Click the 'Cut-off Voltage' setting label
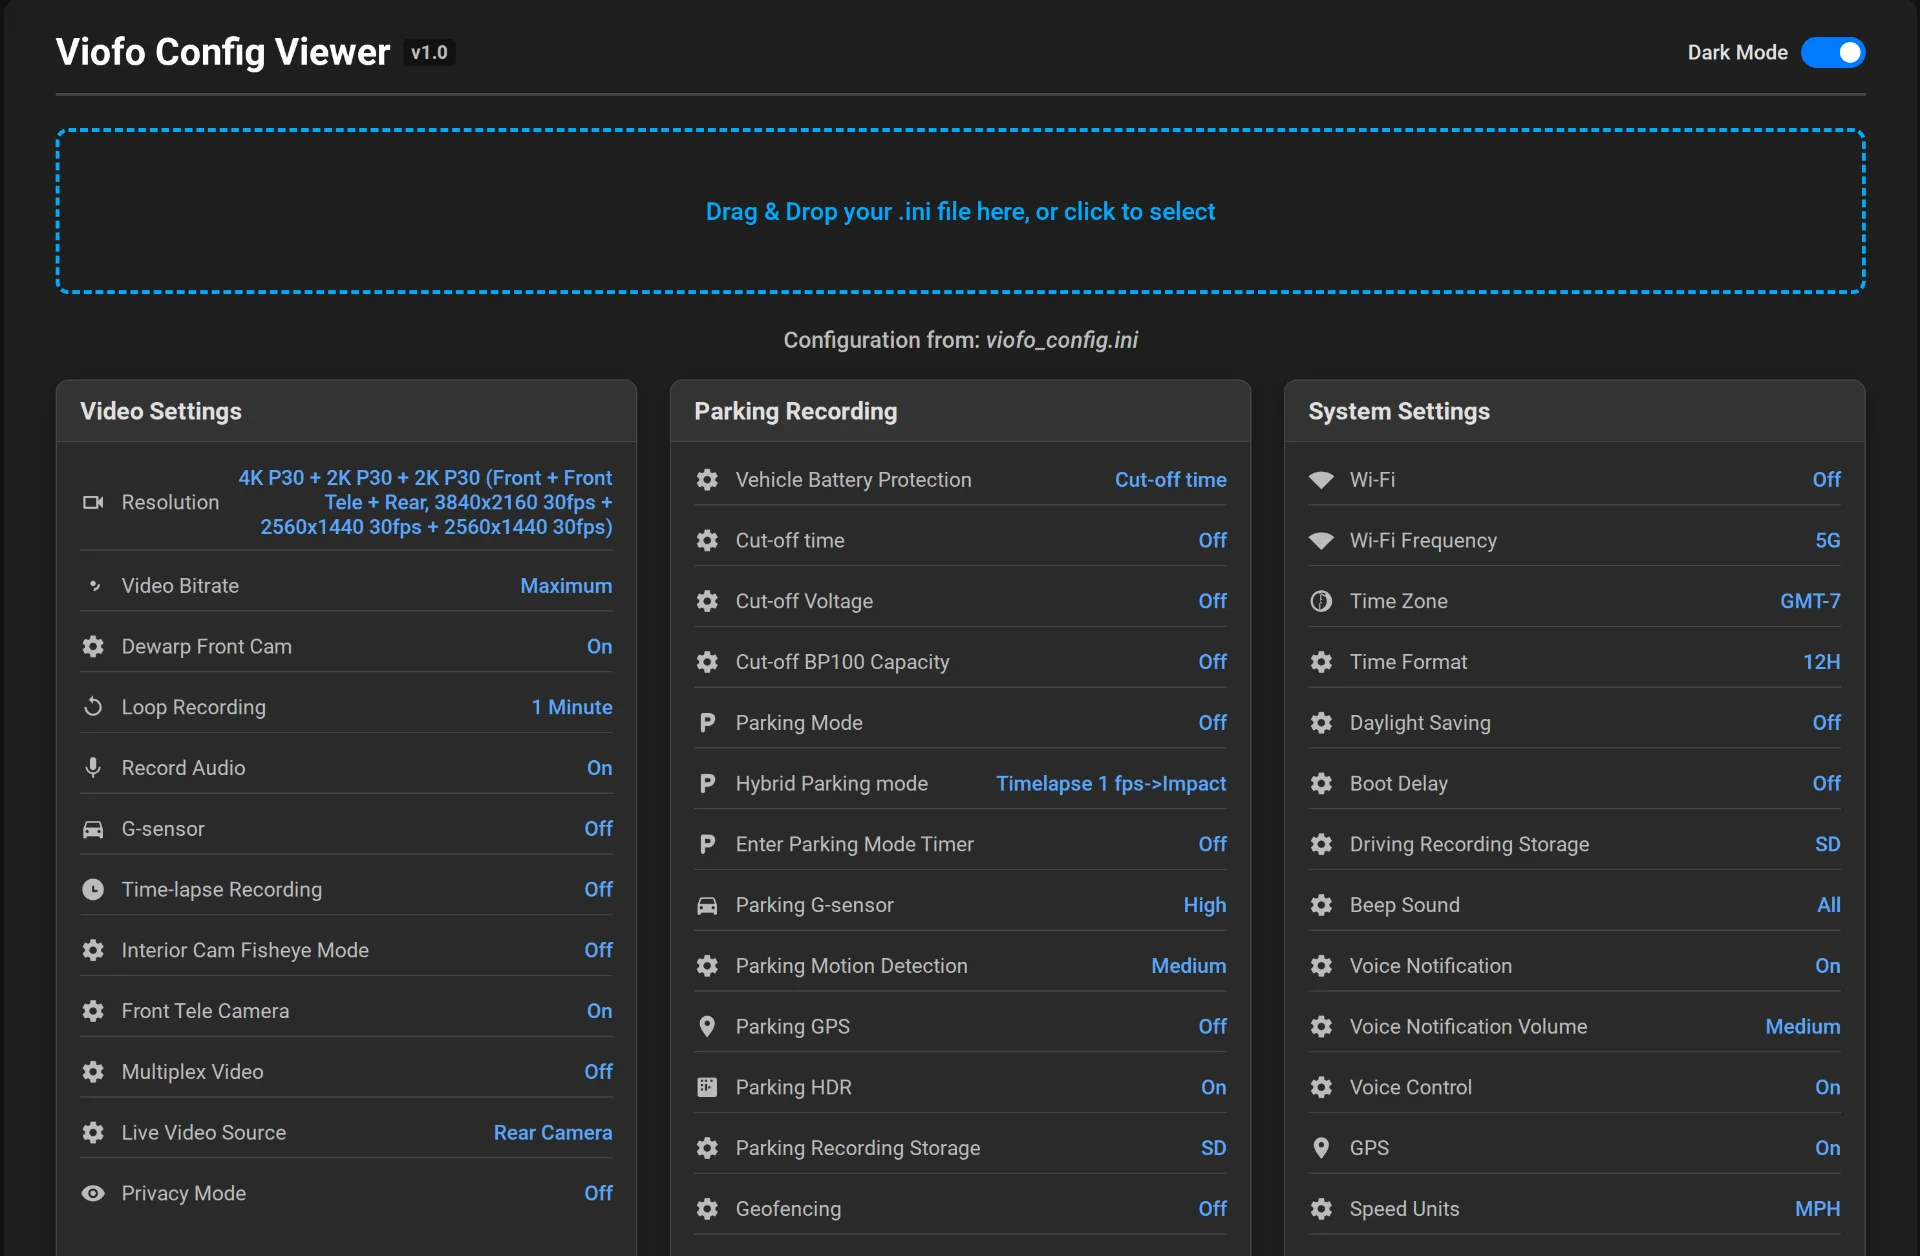This screenshot has height=1256, width=1920. coord(804,601)
